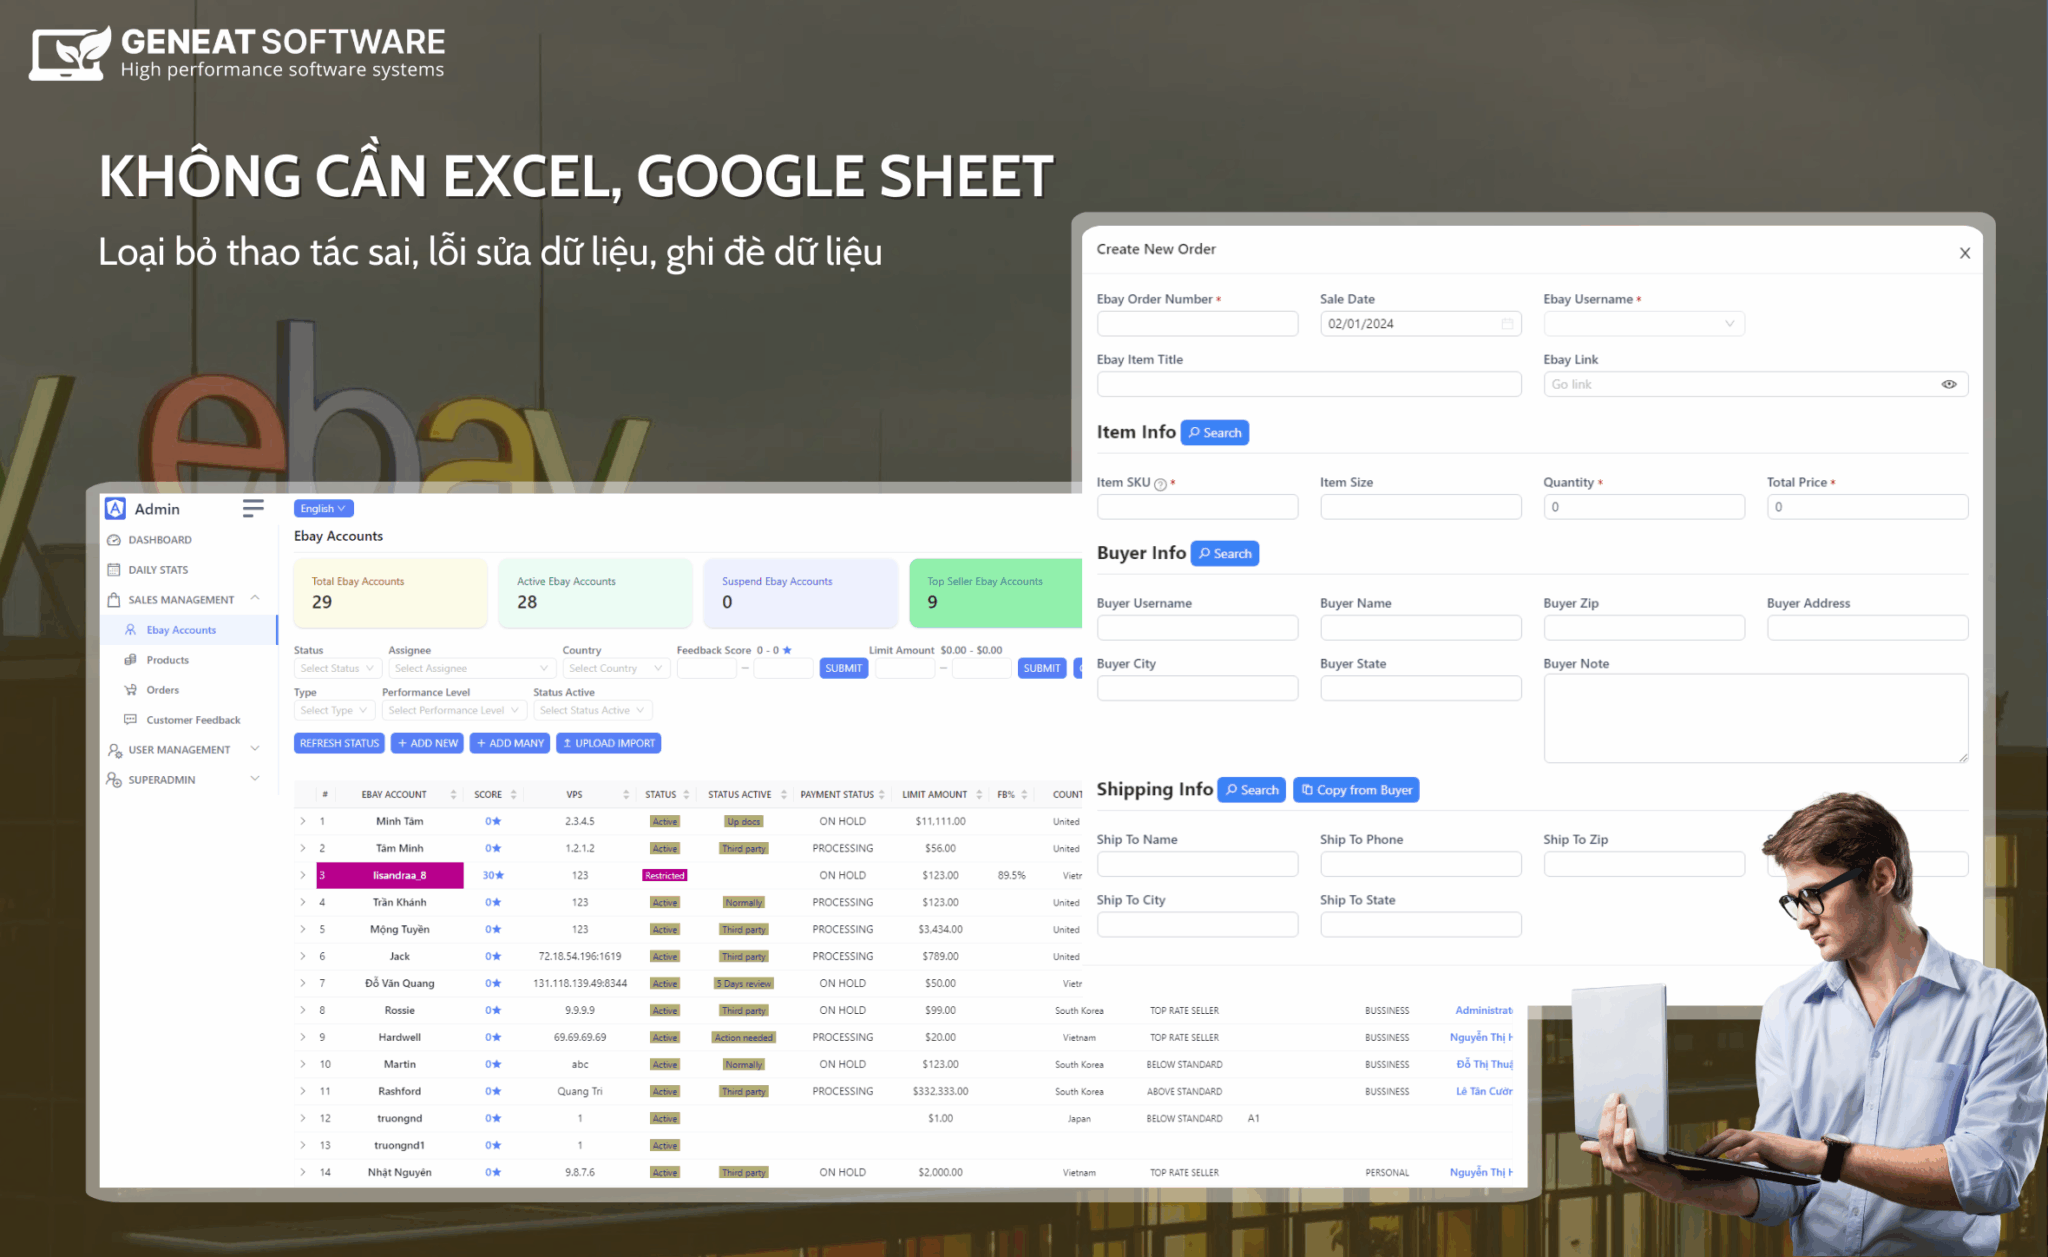The height and width of the screenshot is (1257, 2048).
Task: Sort by the FB% column arrows
Action: click(1024, 795)
